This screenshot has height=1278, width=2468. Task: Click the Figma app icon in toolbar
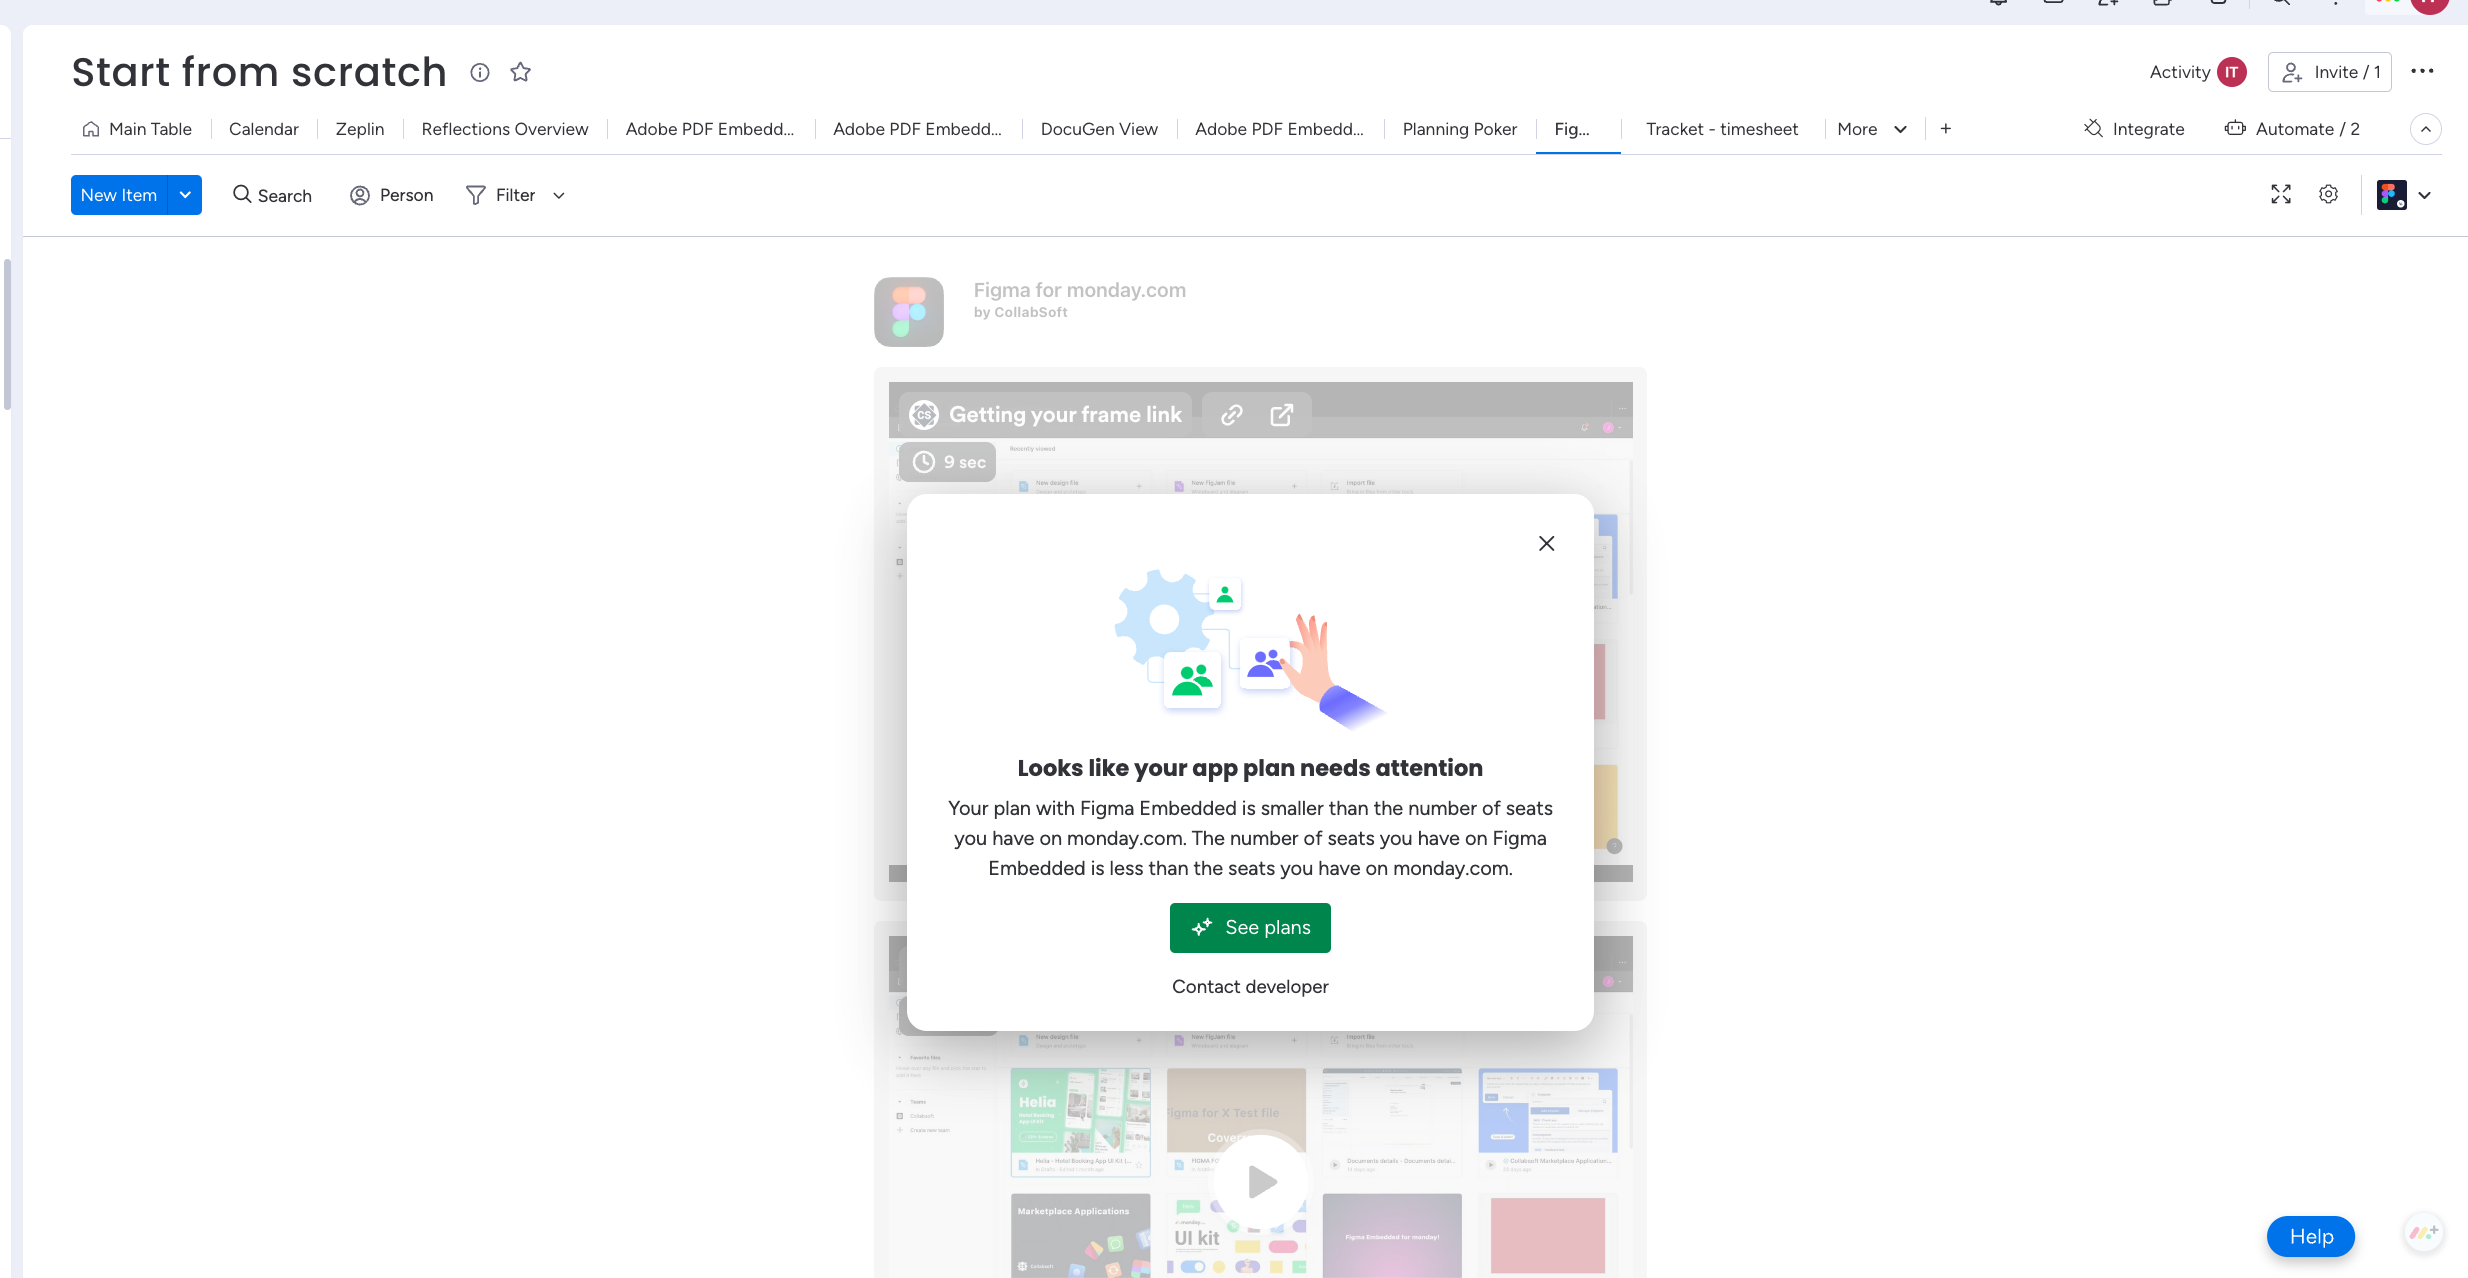click(2392, 195)
